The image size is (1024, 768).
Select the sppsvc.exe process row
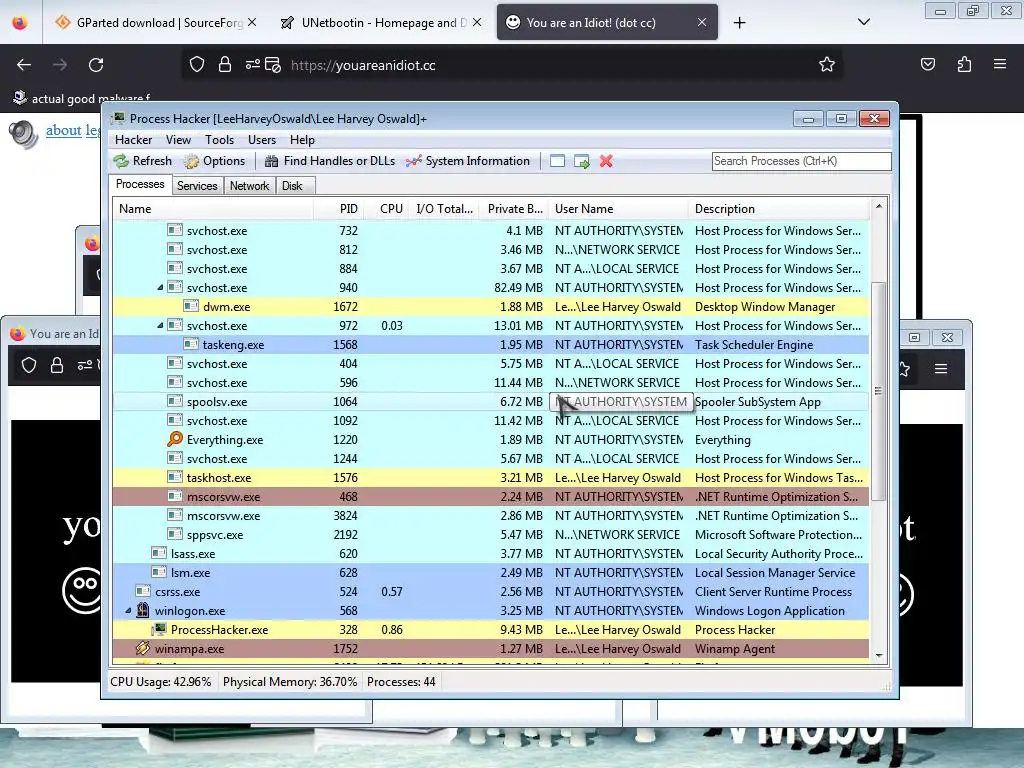[490, 535]
